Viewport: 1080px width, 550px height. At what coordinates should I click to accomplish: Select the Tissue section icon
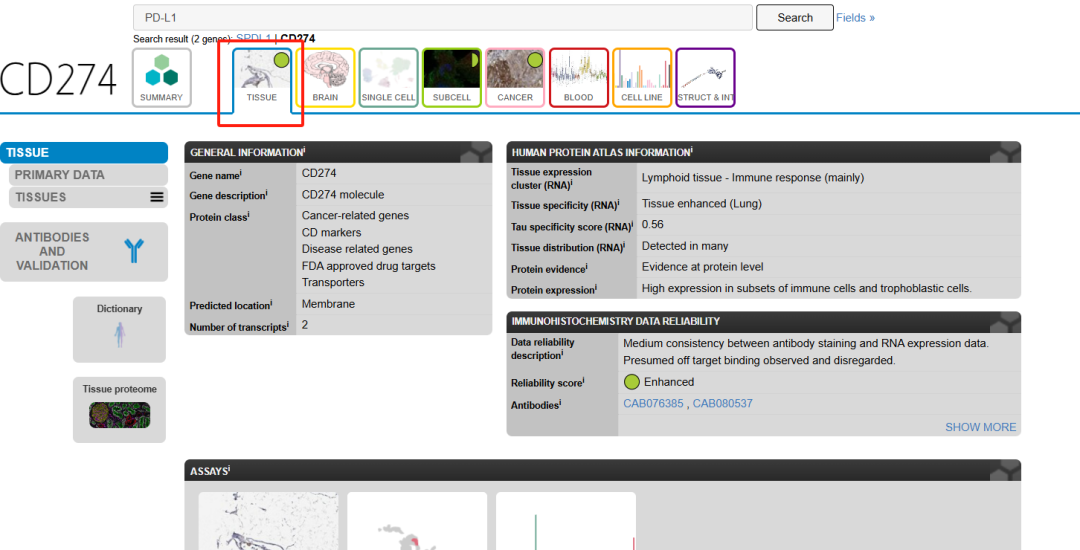coord(262,77)
